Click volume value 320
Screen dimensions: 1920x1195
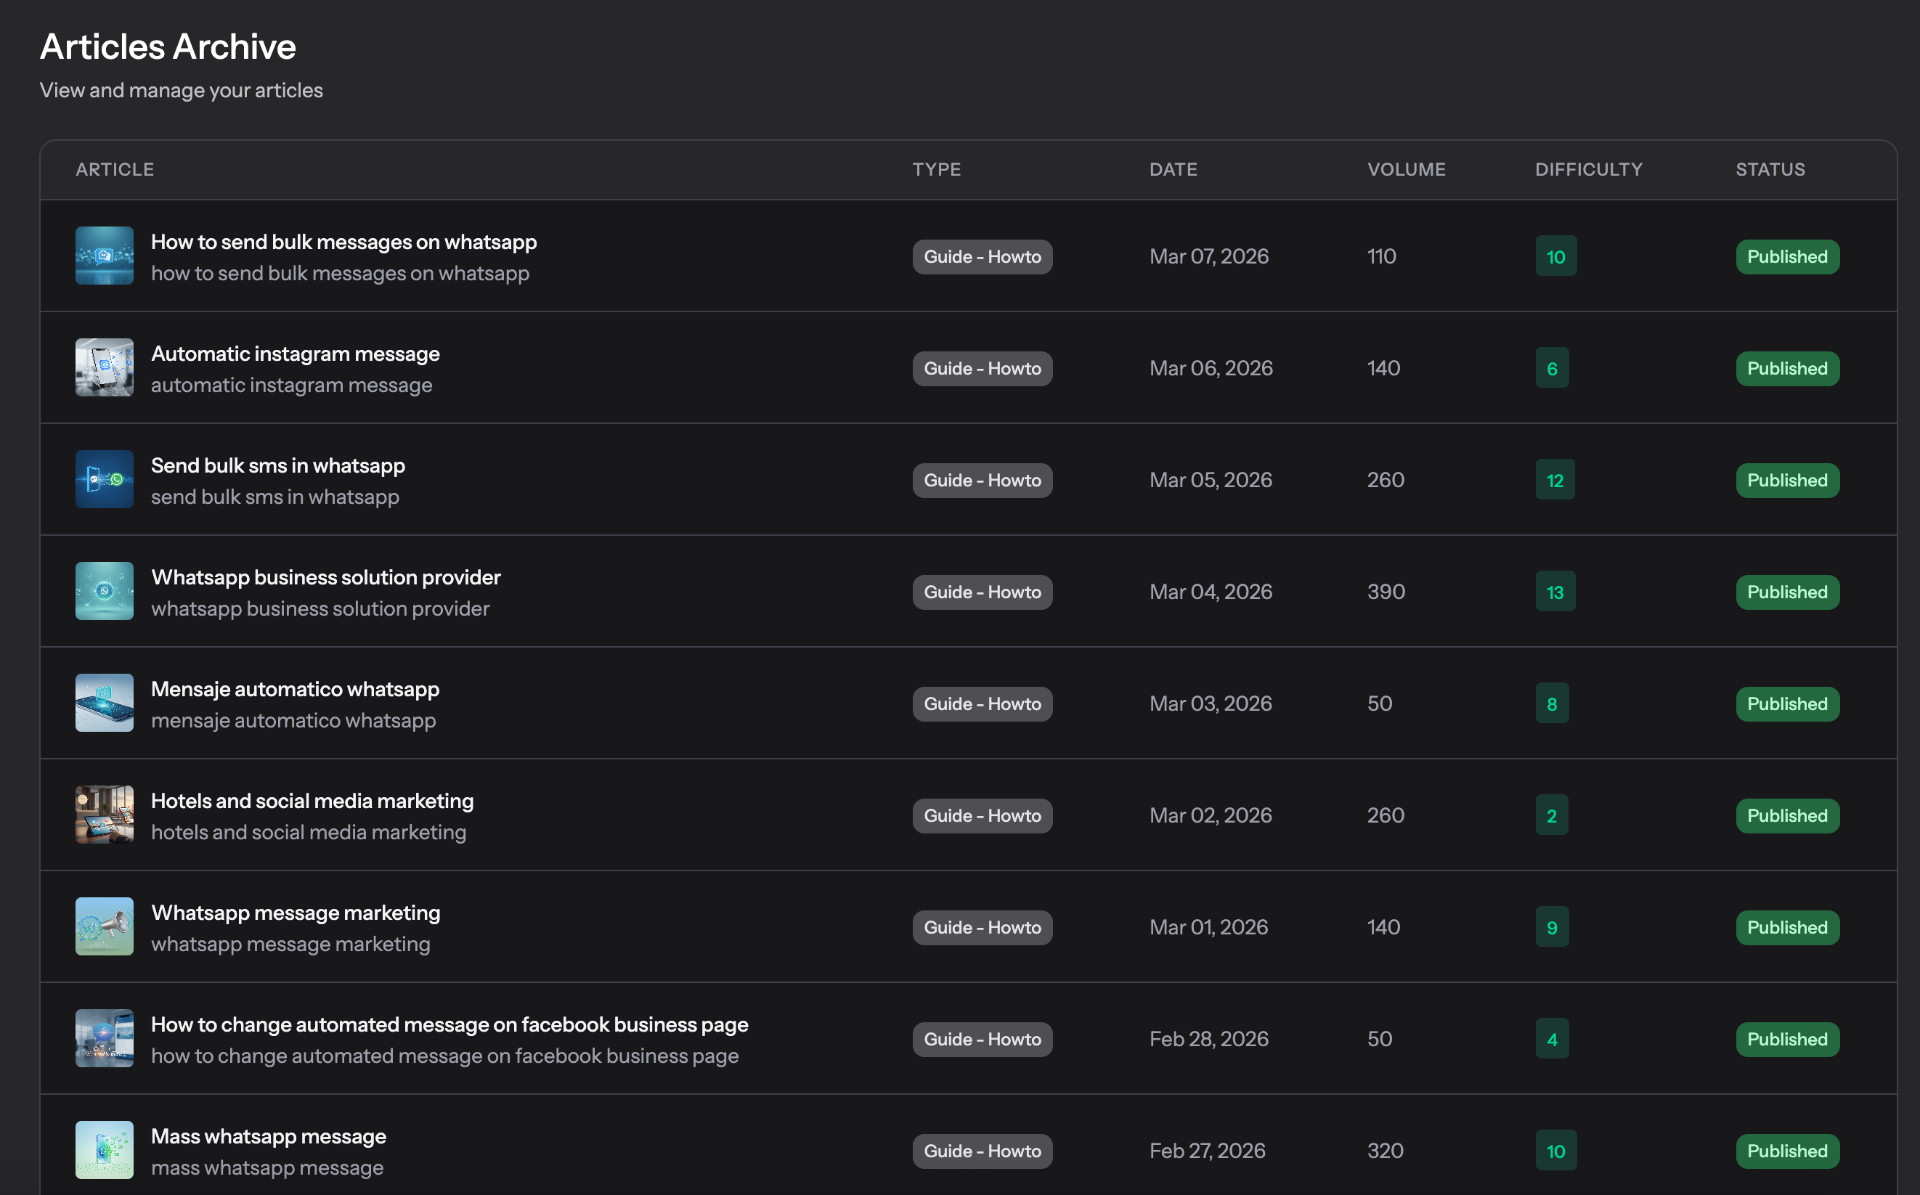[1385, 1151]
